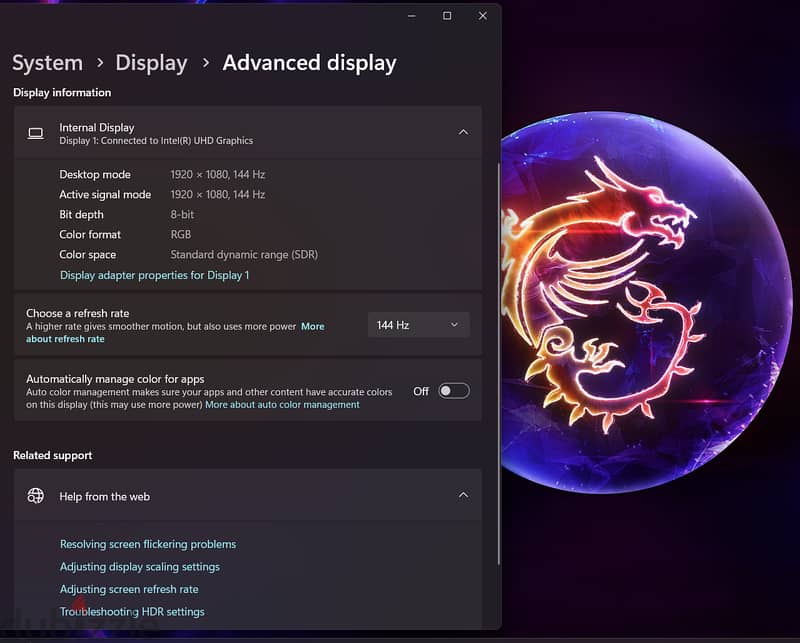Close the Settings window
This screenshot has height=643, width=800.
pyautogui.click(x=483, y=16)
